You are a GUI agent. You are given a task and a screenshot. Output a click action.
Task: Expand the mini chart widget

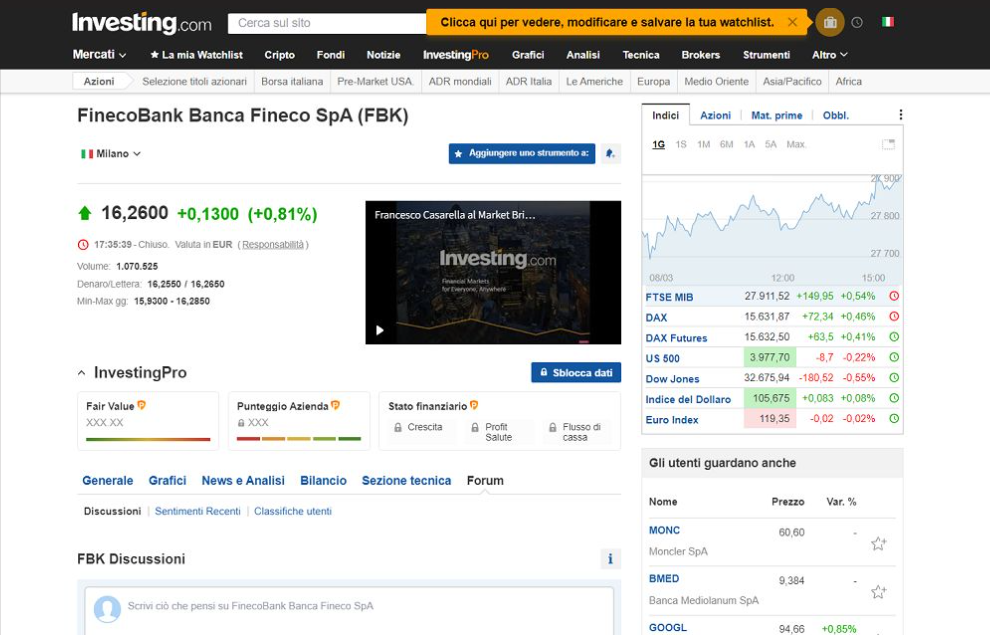coord(888,145)
